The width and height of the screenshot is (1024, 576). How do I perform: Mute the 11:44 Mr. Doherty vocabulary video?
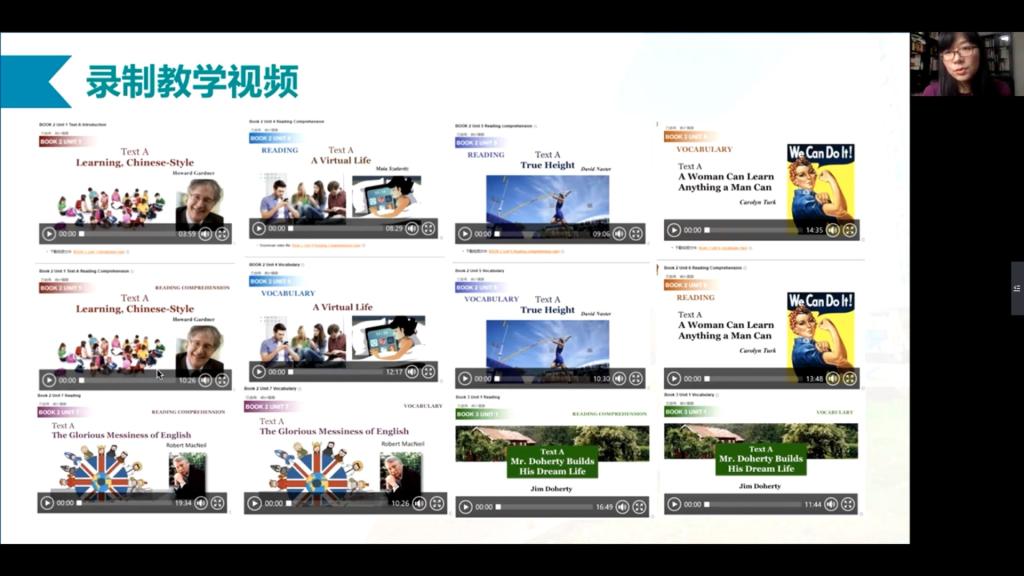click(831, 504)
